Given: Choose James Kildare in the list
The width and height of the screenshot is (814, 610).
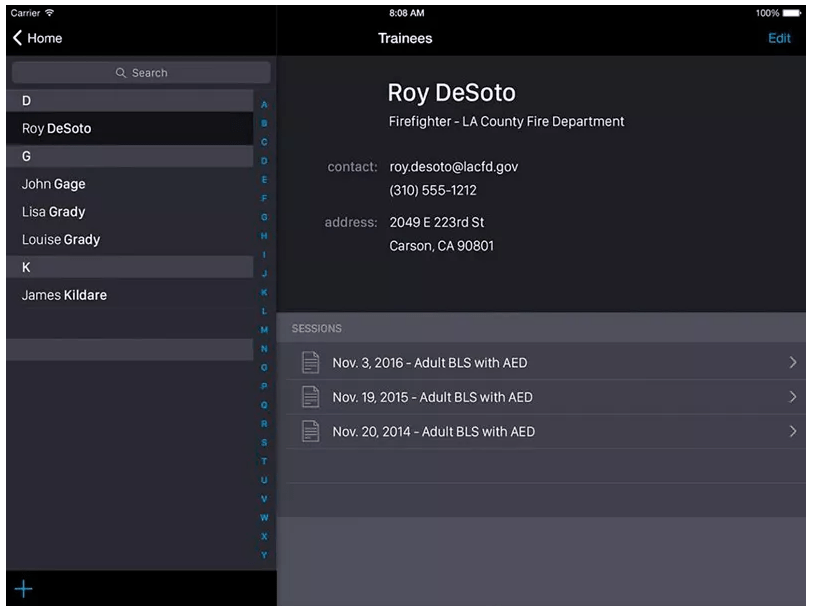Looking at the screenshot, I should [x=64, y=295].
